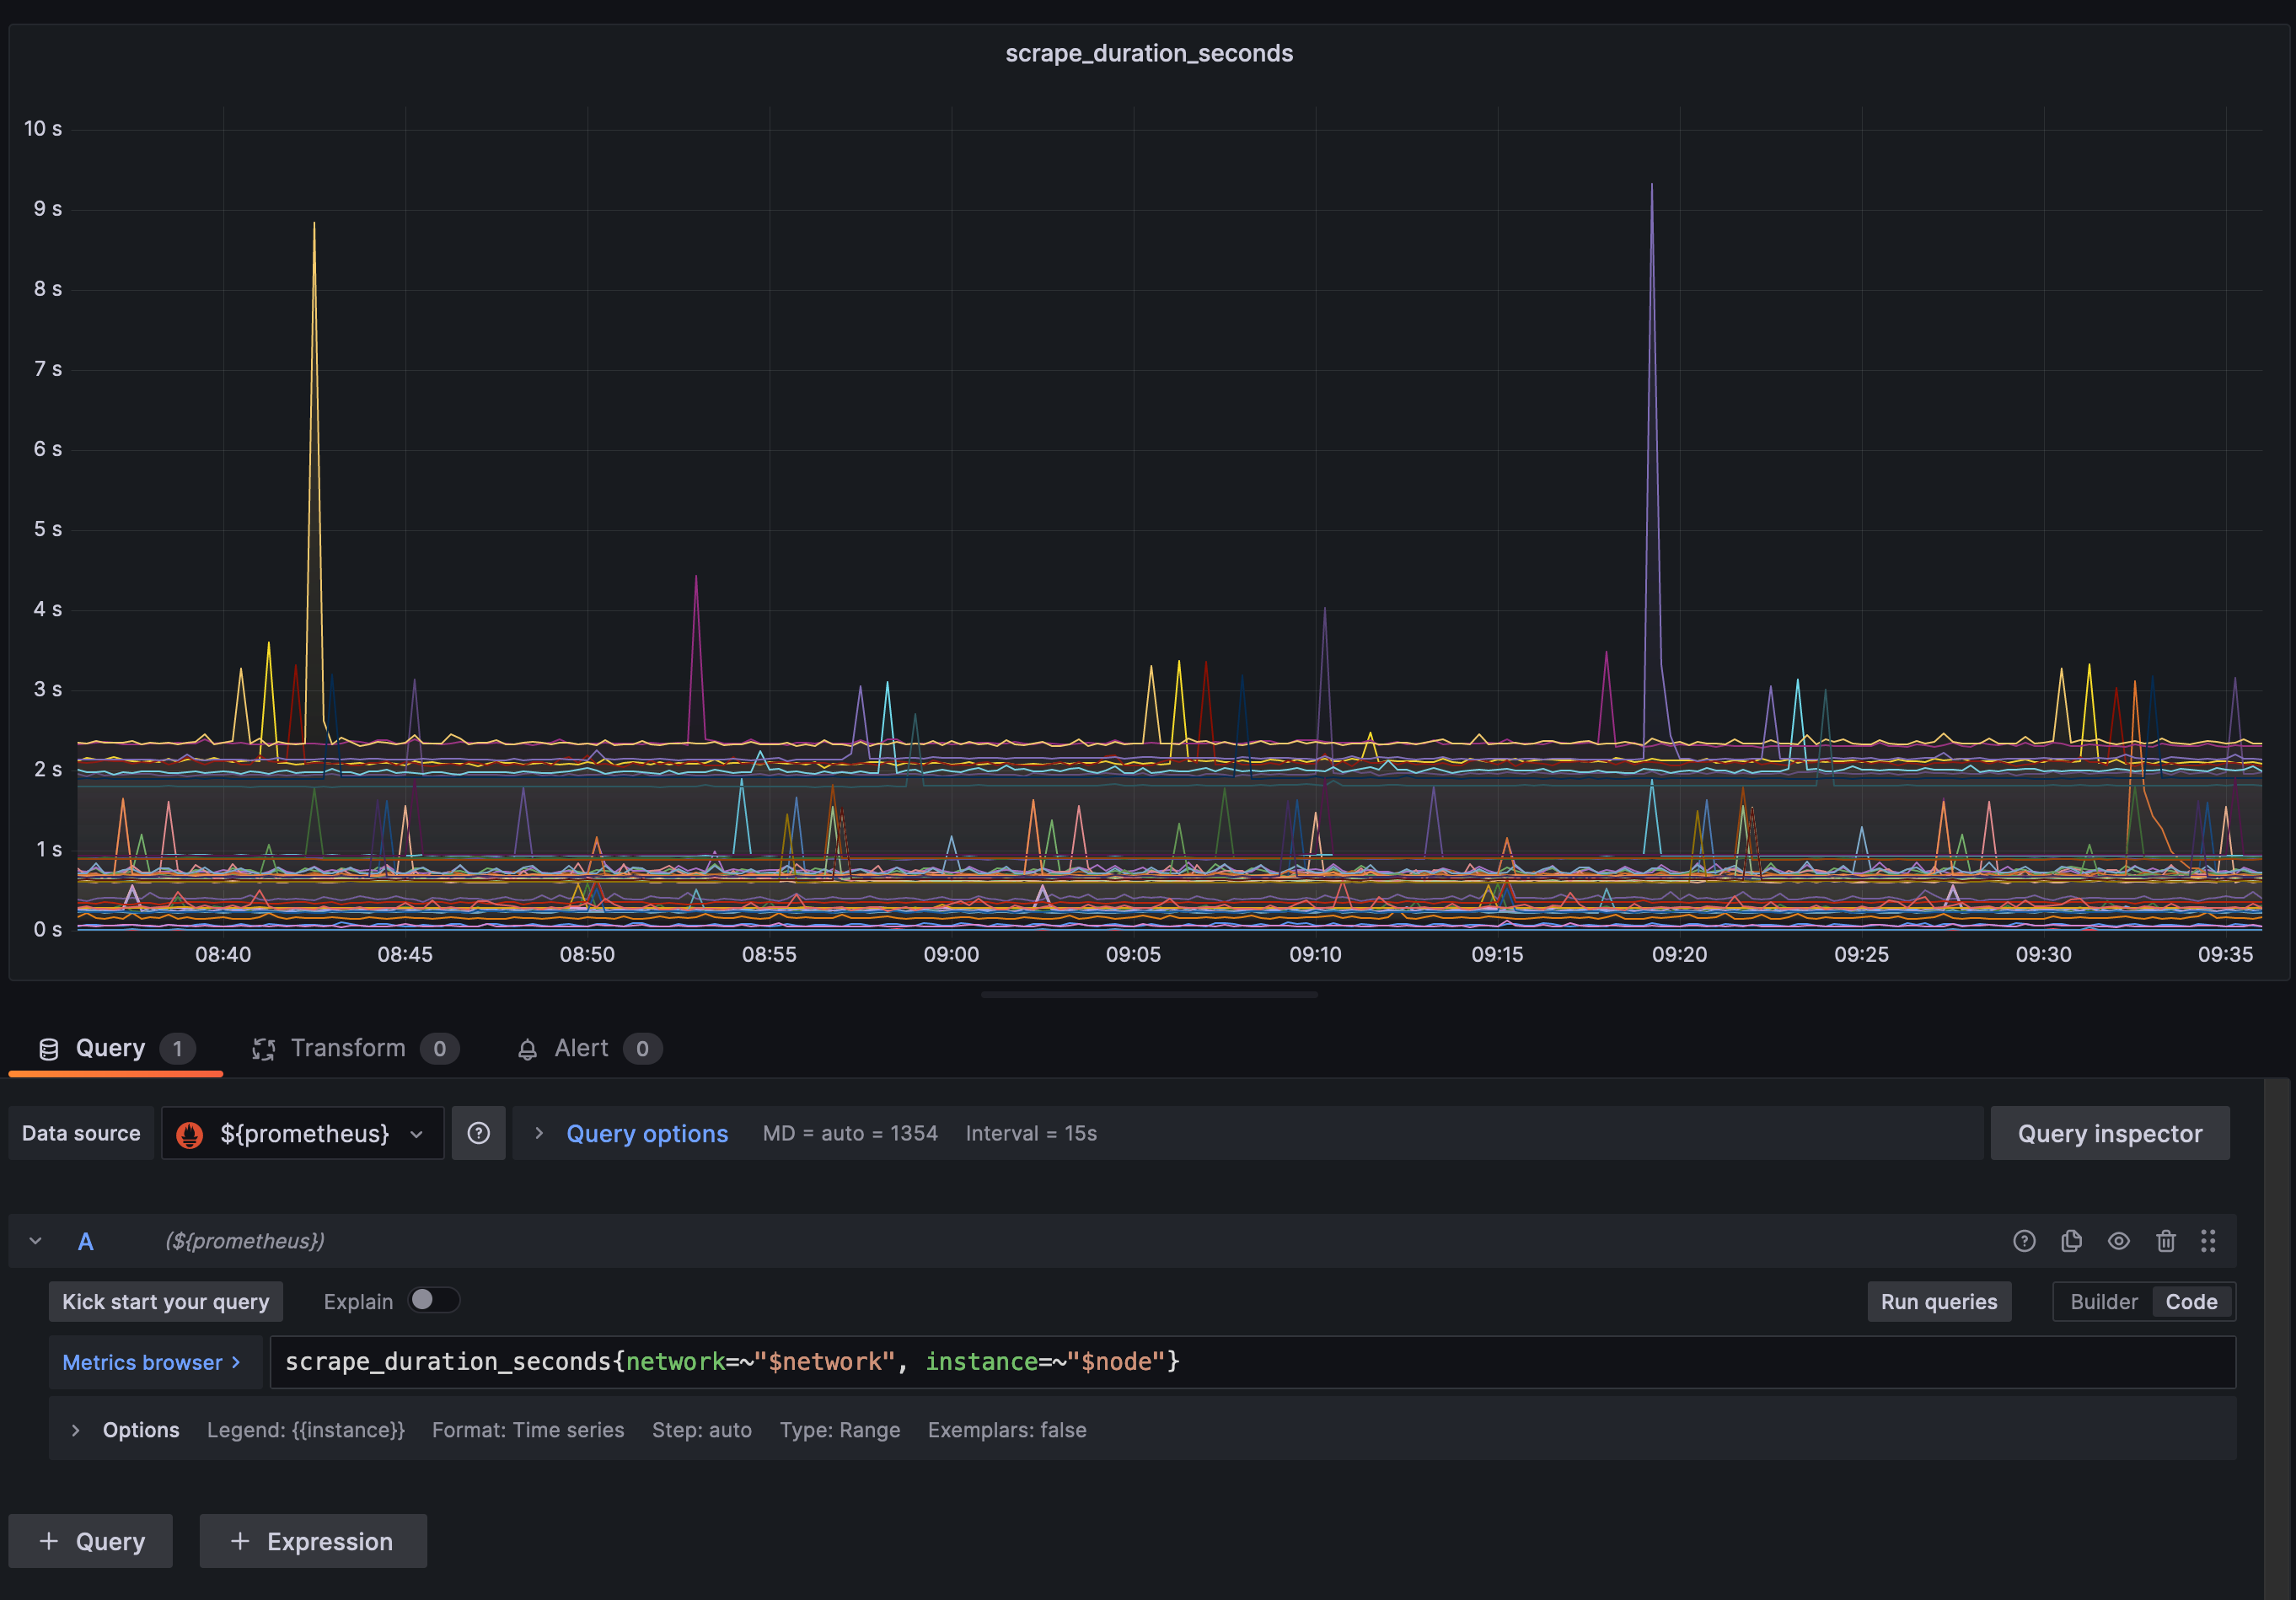Click the Prometheus data source logo
2296x1600 pixels.
[x=190, y=1133]
